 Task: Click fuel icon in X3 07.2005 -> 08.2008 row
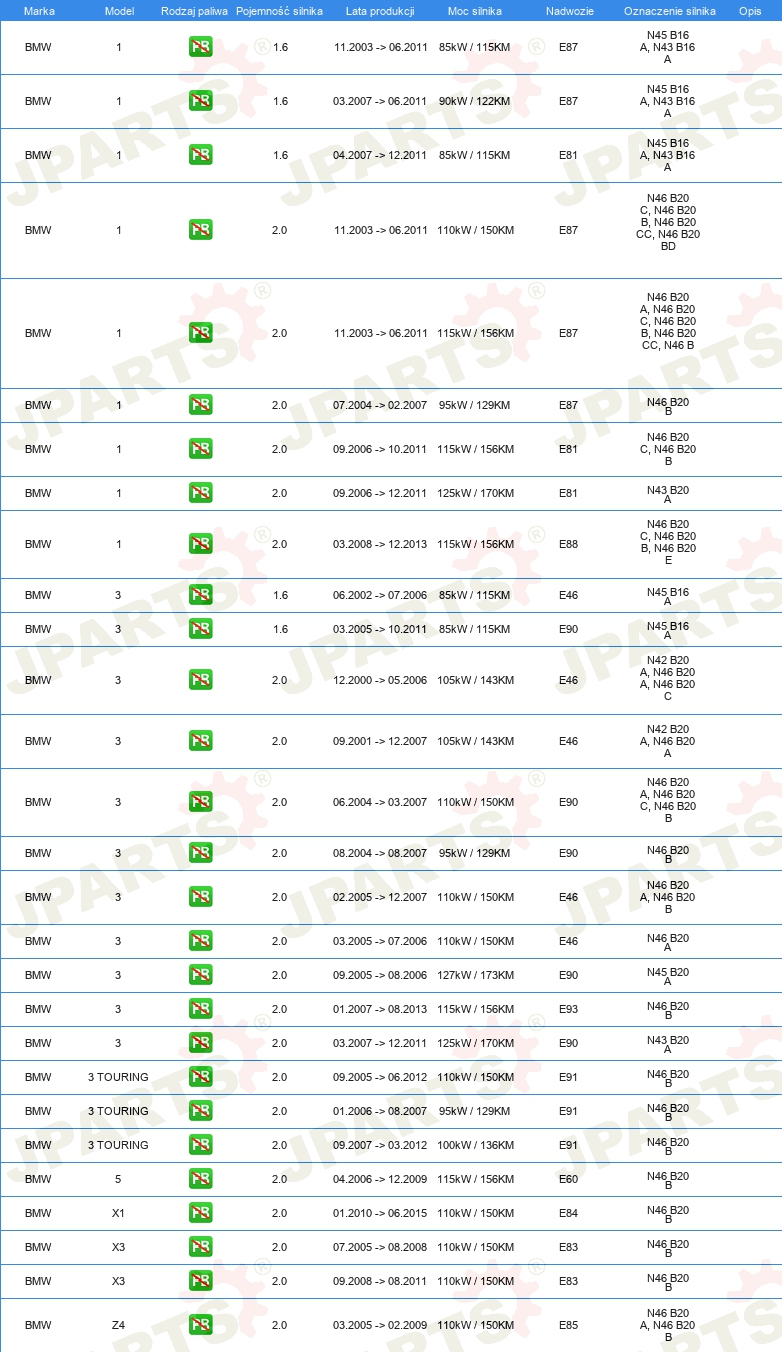[x=201, y=1247]
